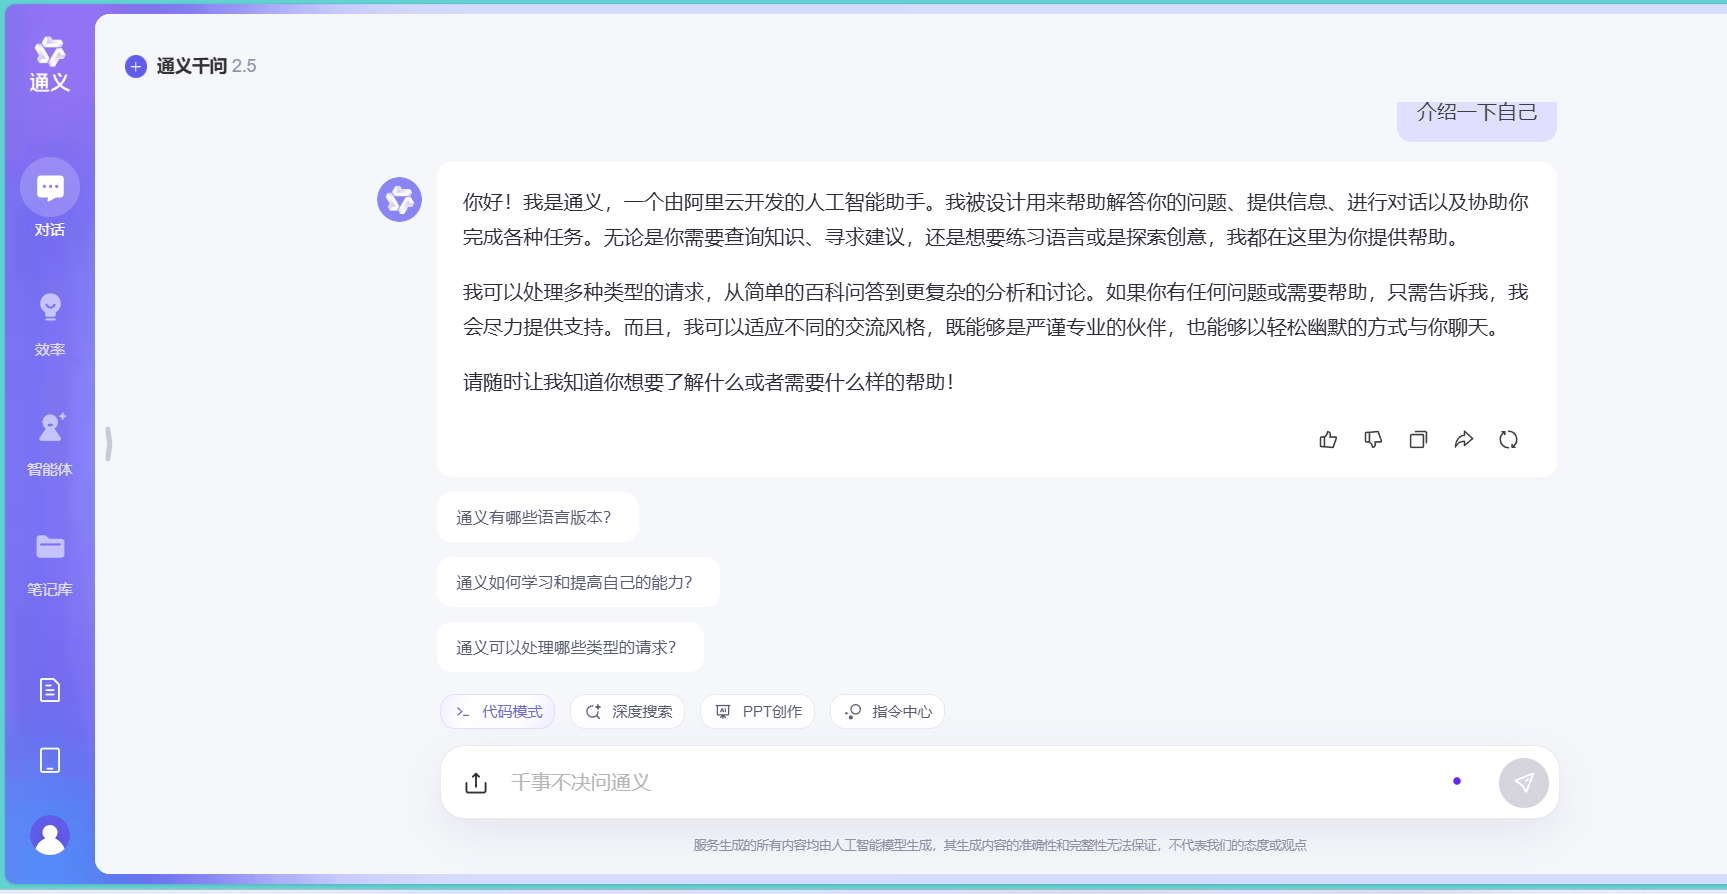Start a new chat with the plus icon
The image size is (1727, 894).
(136, 66)
